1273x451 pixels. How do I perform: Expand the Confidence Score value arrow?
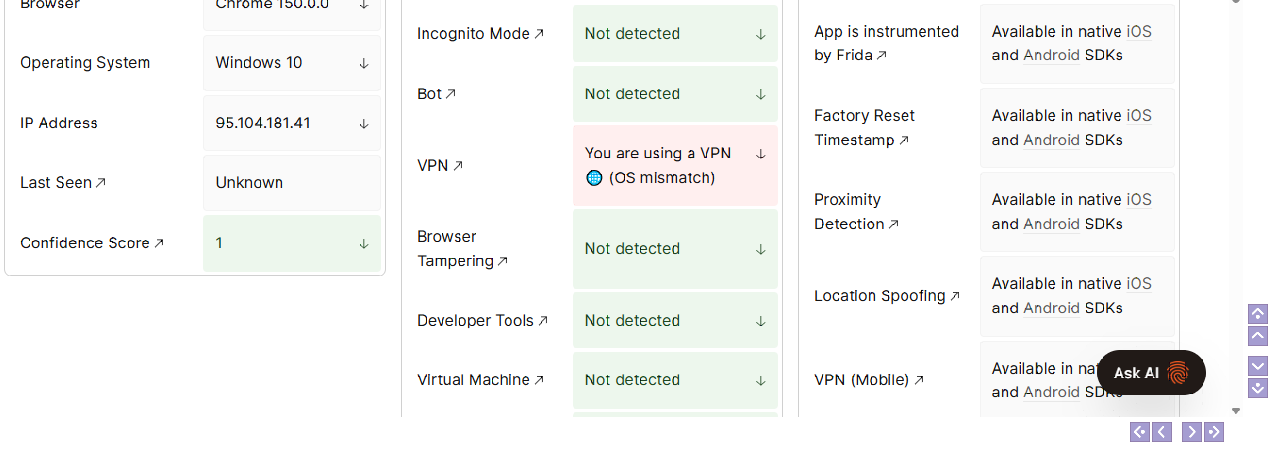click(x=364, y=243)
